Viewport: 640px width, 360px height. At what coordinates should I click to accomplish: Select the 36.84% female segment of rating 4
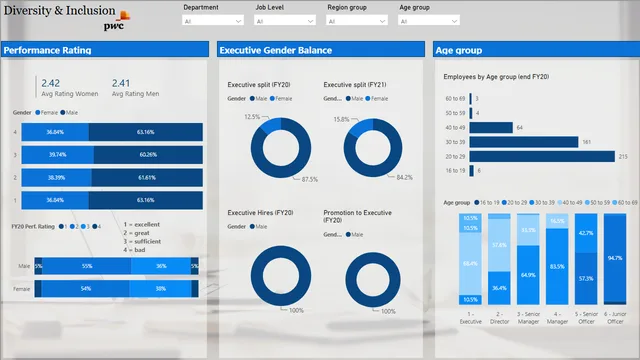tap(55, 132)
